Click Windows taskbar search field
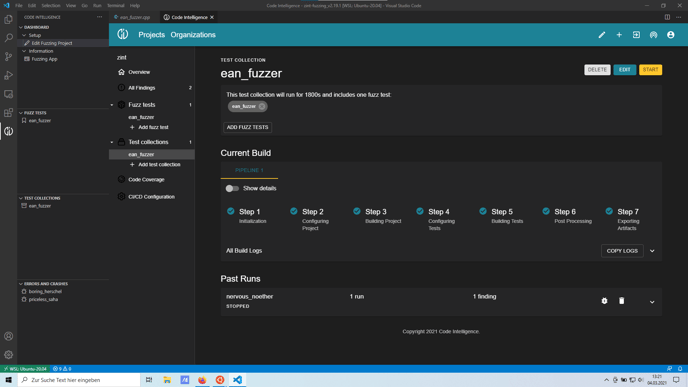Viewport: 688px width, 387px height. pos(79,380)
